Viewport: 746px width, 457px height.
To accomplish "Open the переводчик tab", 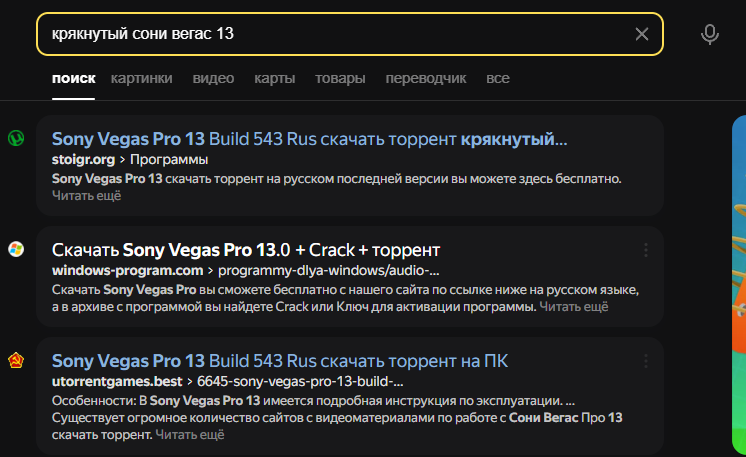I will pos(426,78).
